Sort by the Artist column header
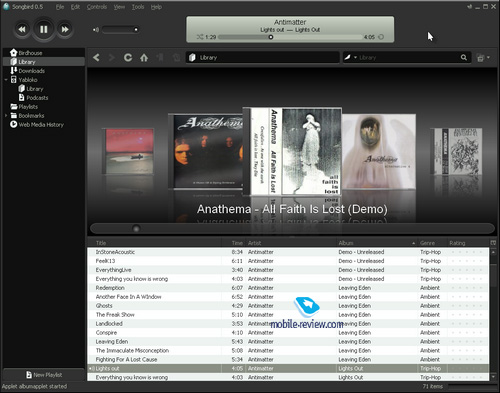Screen dimensions: 500x393 [291, 243]
